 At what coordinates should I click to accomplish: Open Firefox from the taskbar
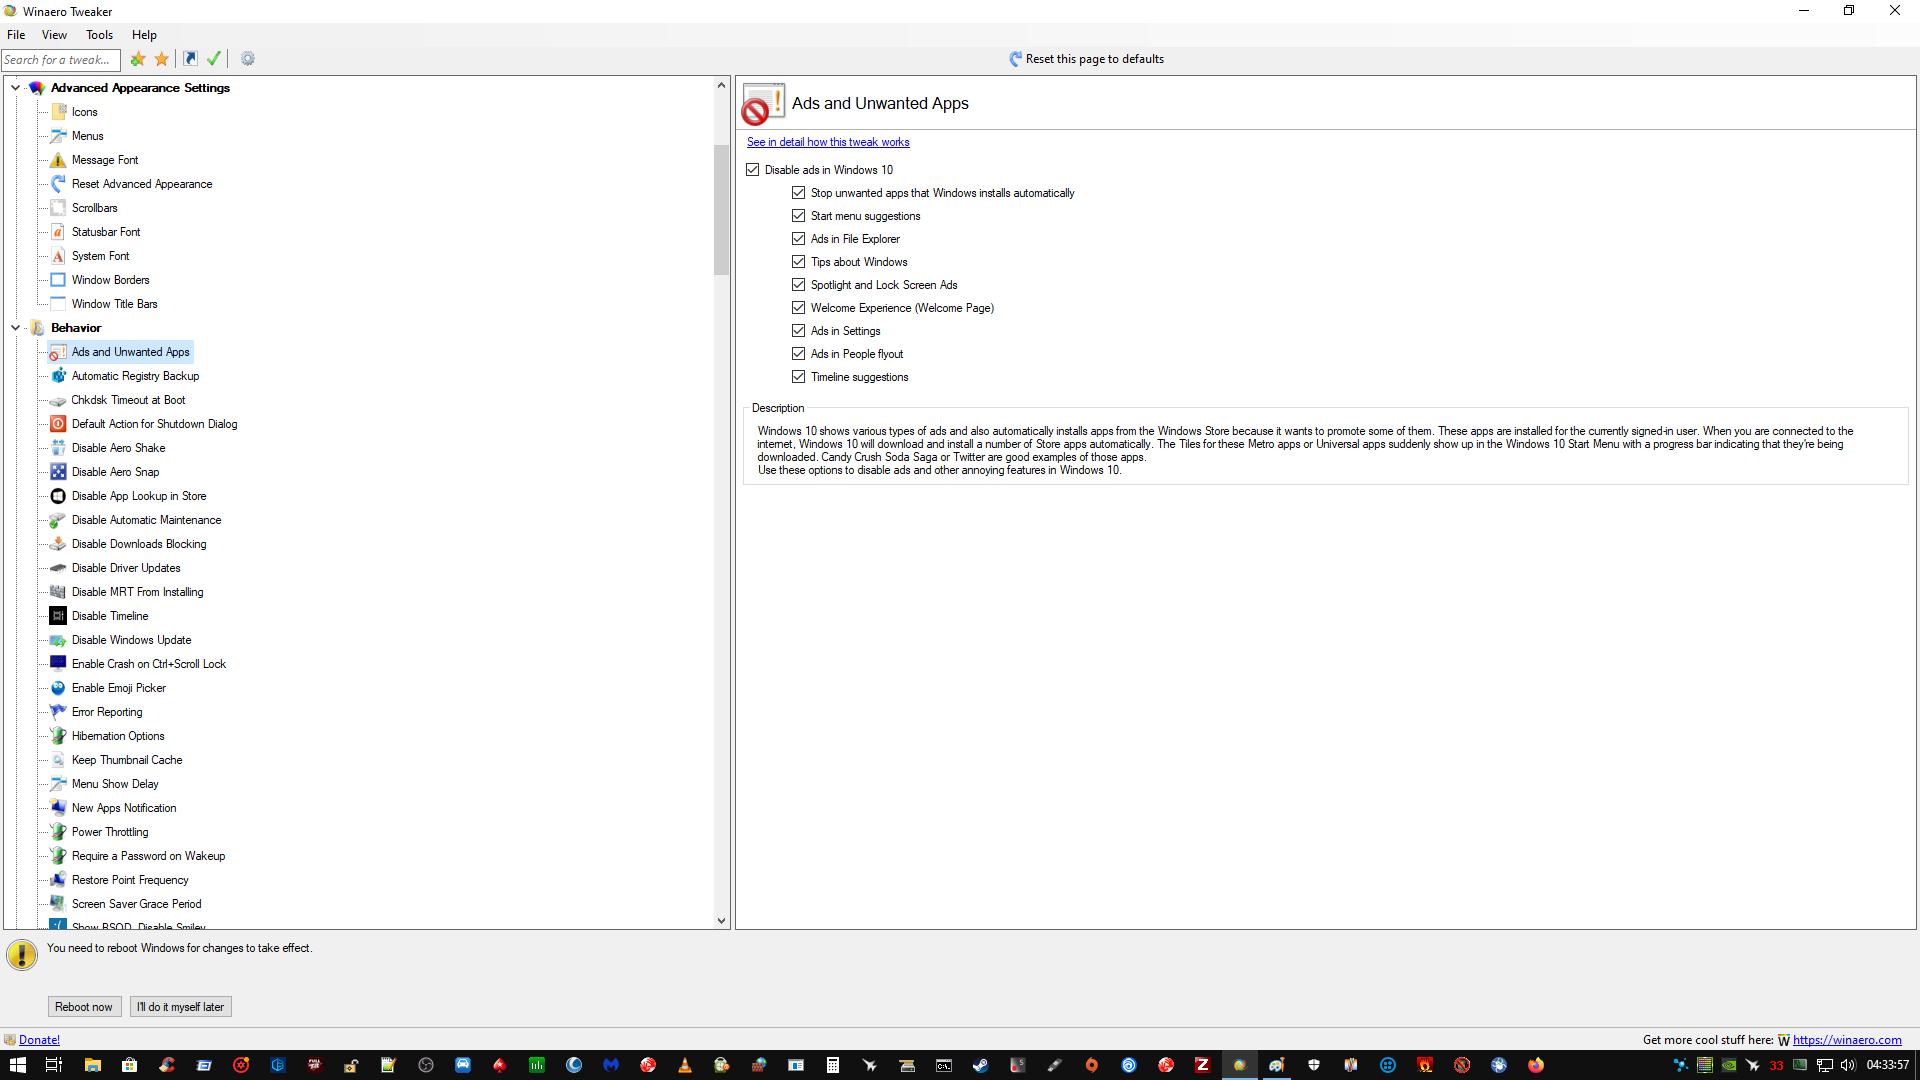(1535, 1065)
